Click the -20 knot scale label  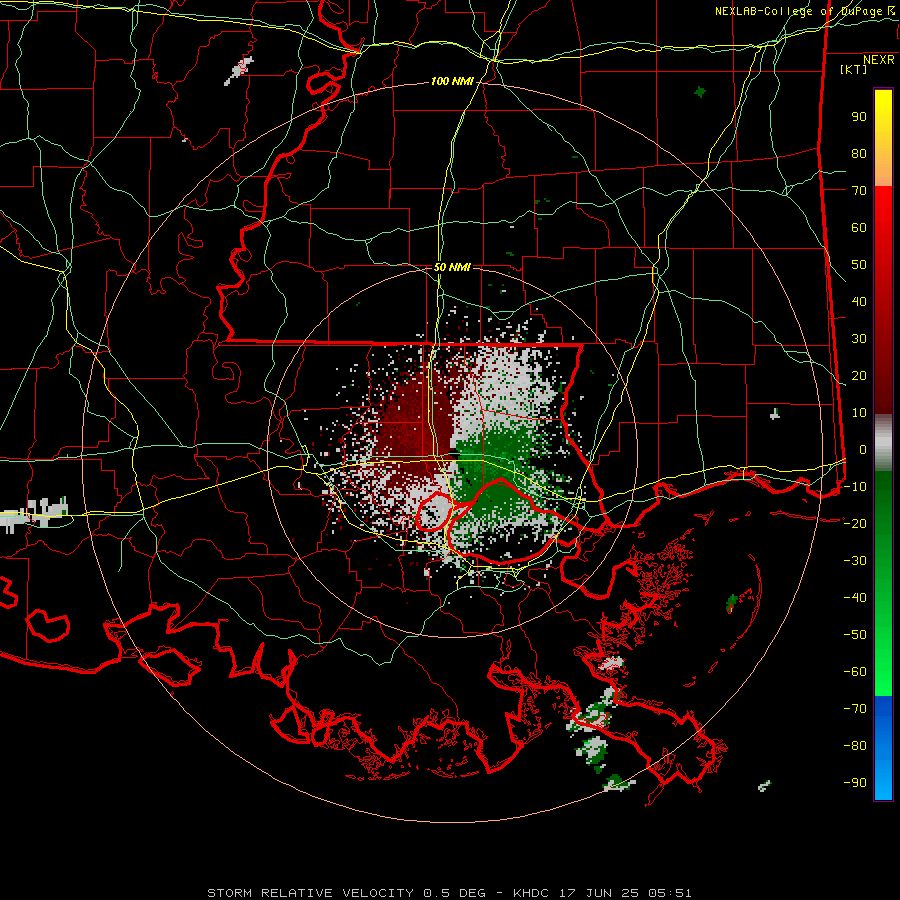click(855, 523)
